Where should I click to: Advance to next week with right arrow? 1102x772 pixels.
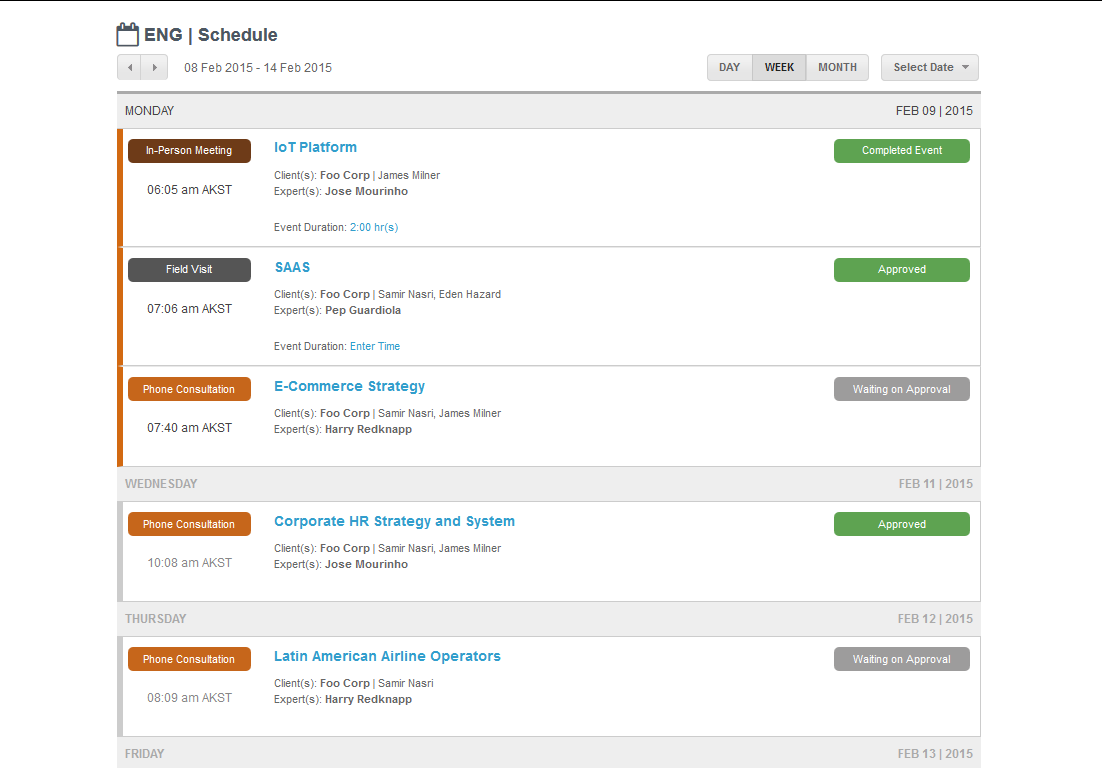(155, 67)
